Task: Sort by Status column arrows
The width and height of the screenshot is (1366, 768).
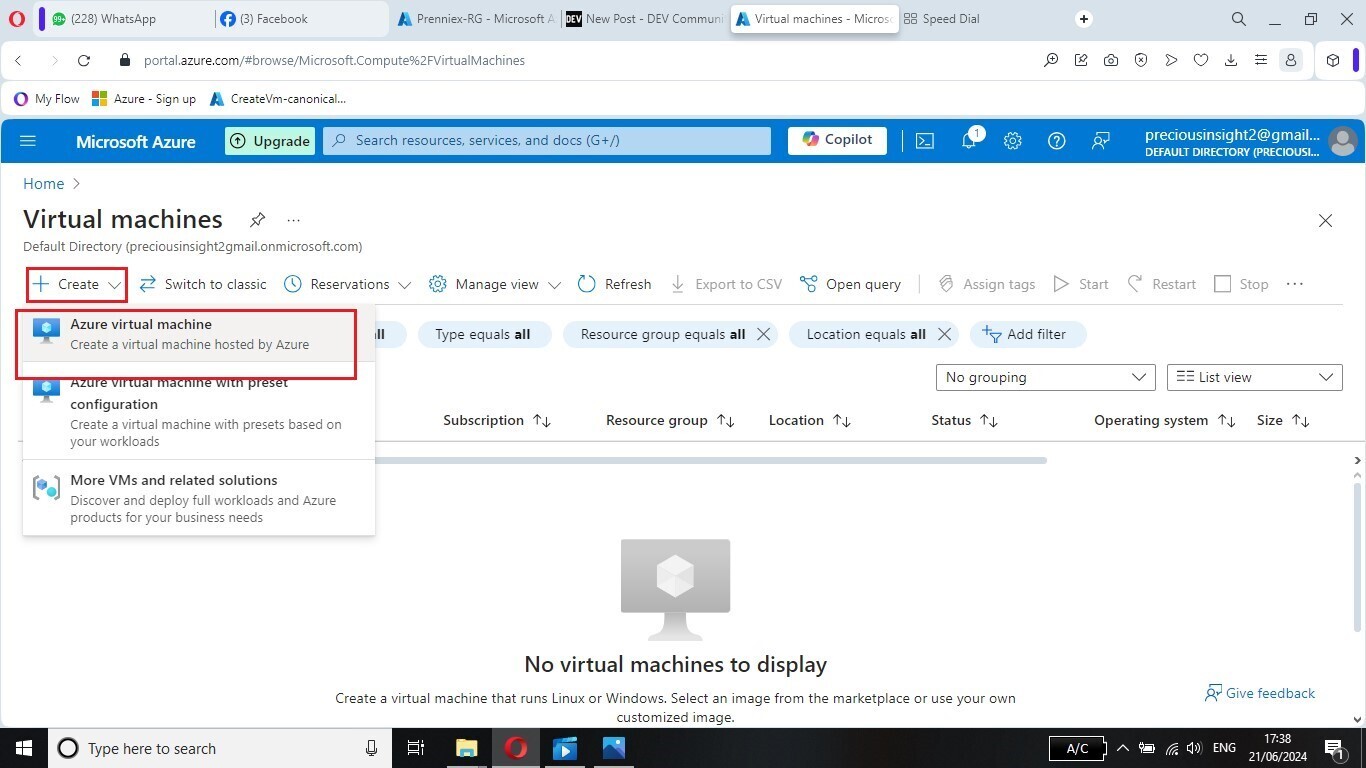Action: tap(989, 421)
